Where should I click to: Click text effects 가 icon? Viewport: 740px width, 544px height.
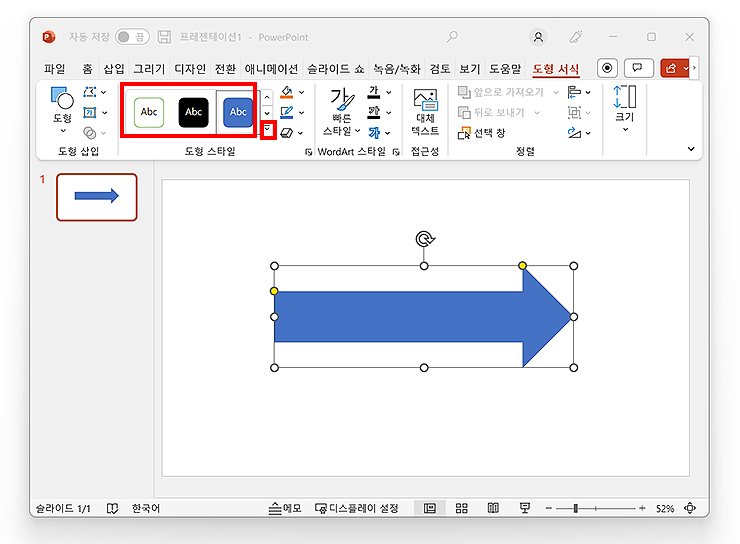click(374, 133)
